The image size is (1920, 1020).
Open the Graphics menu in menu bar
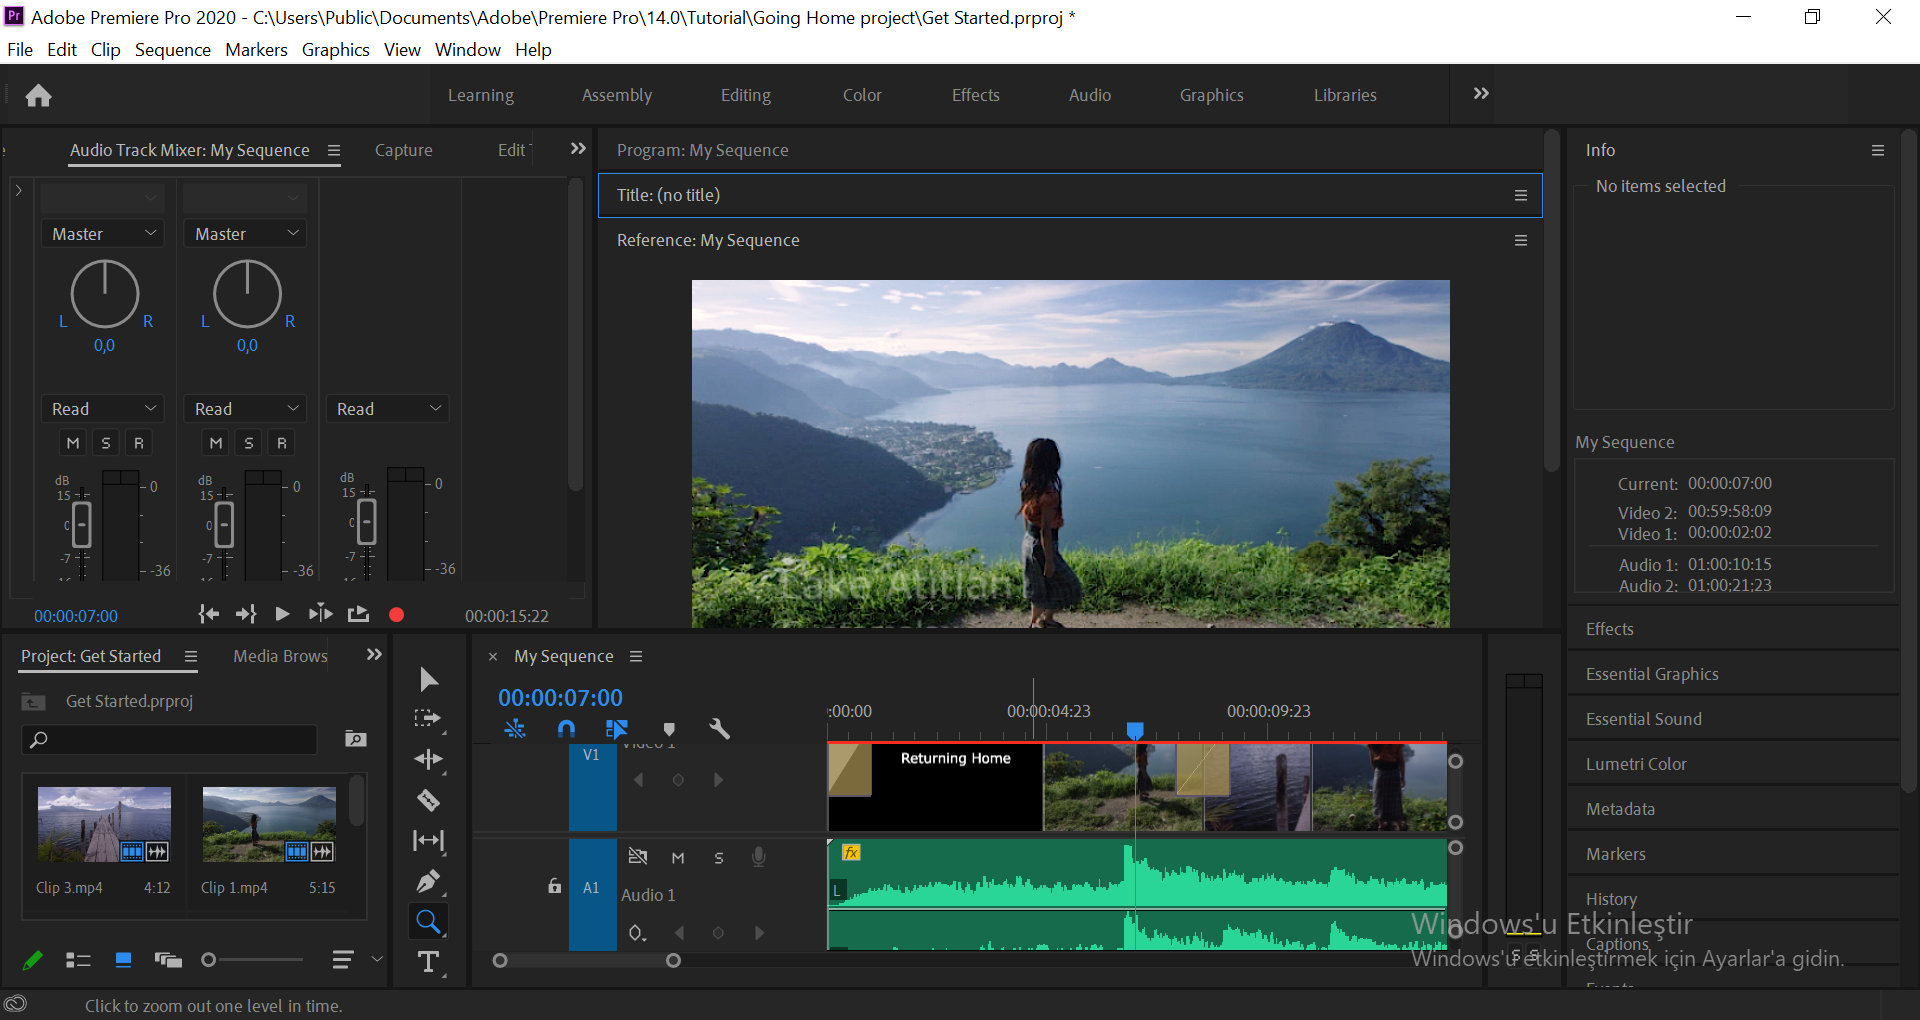click(x=336, y=50)
